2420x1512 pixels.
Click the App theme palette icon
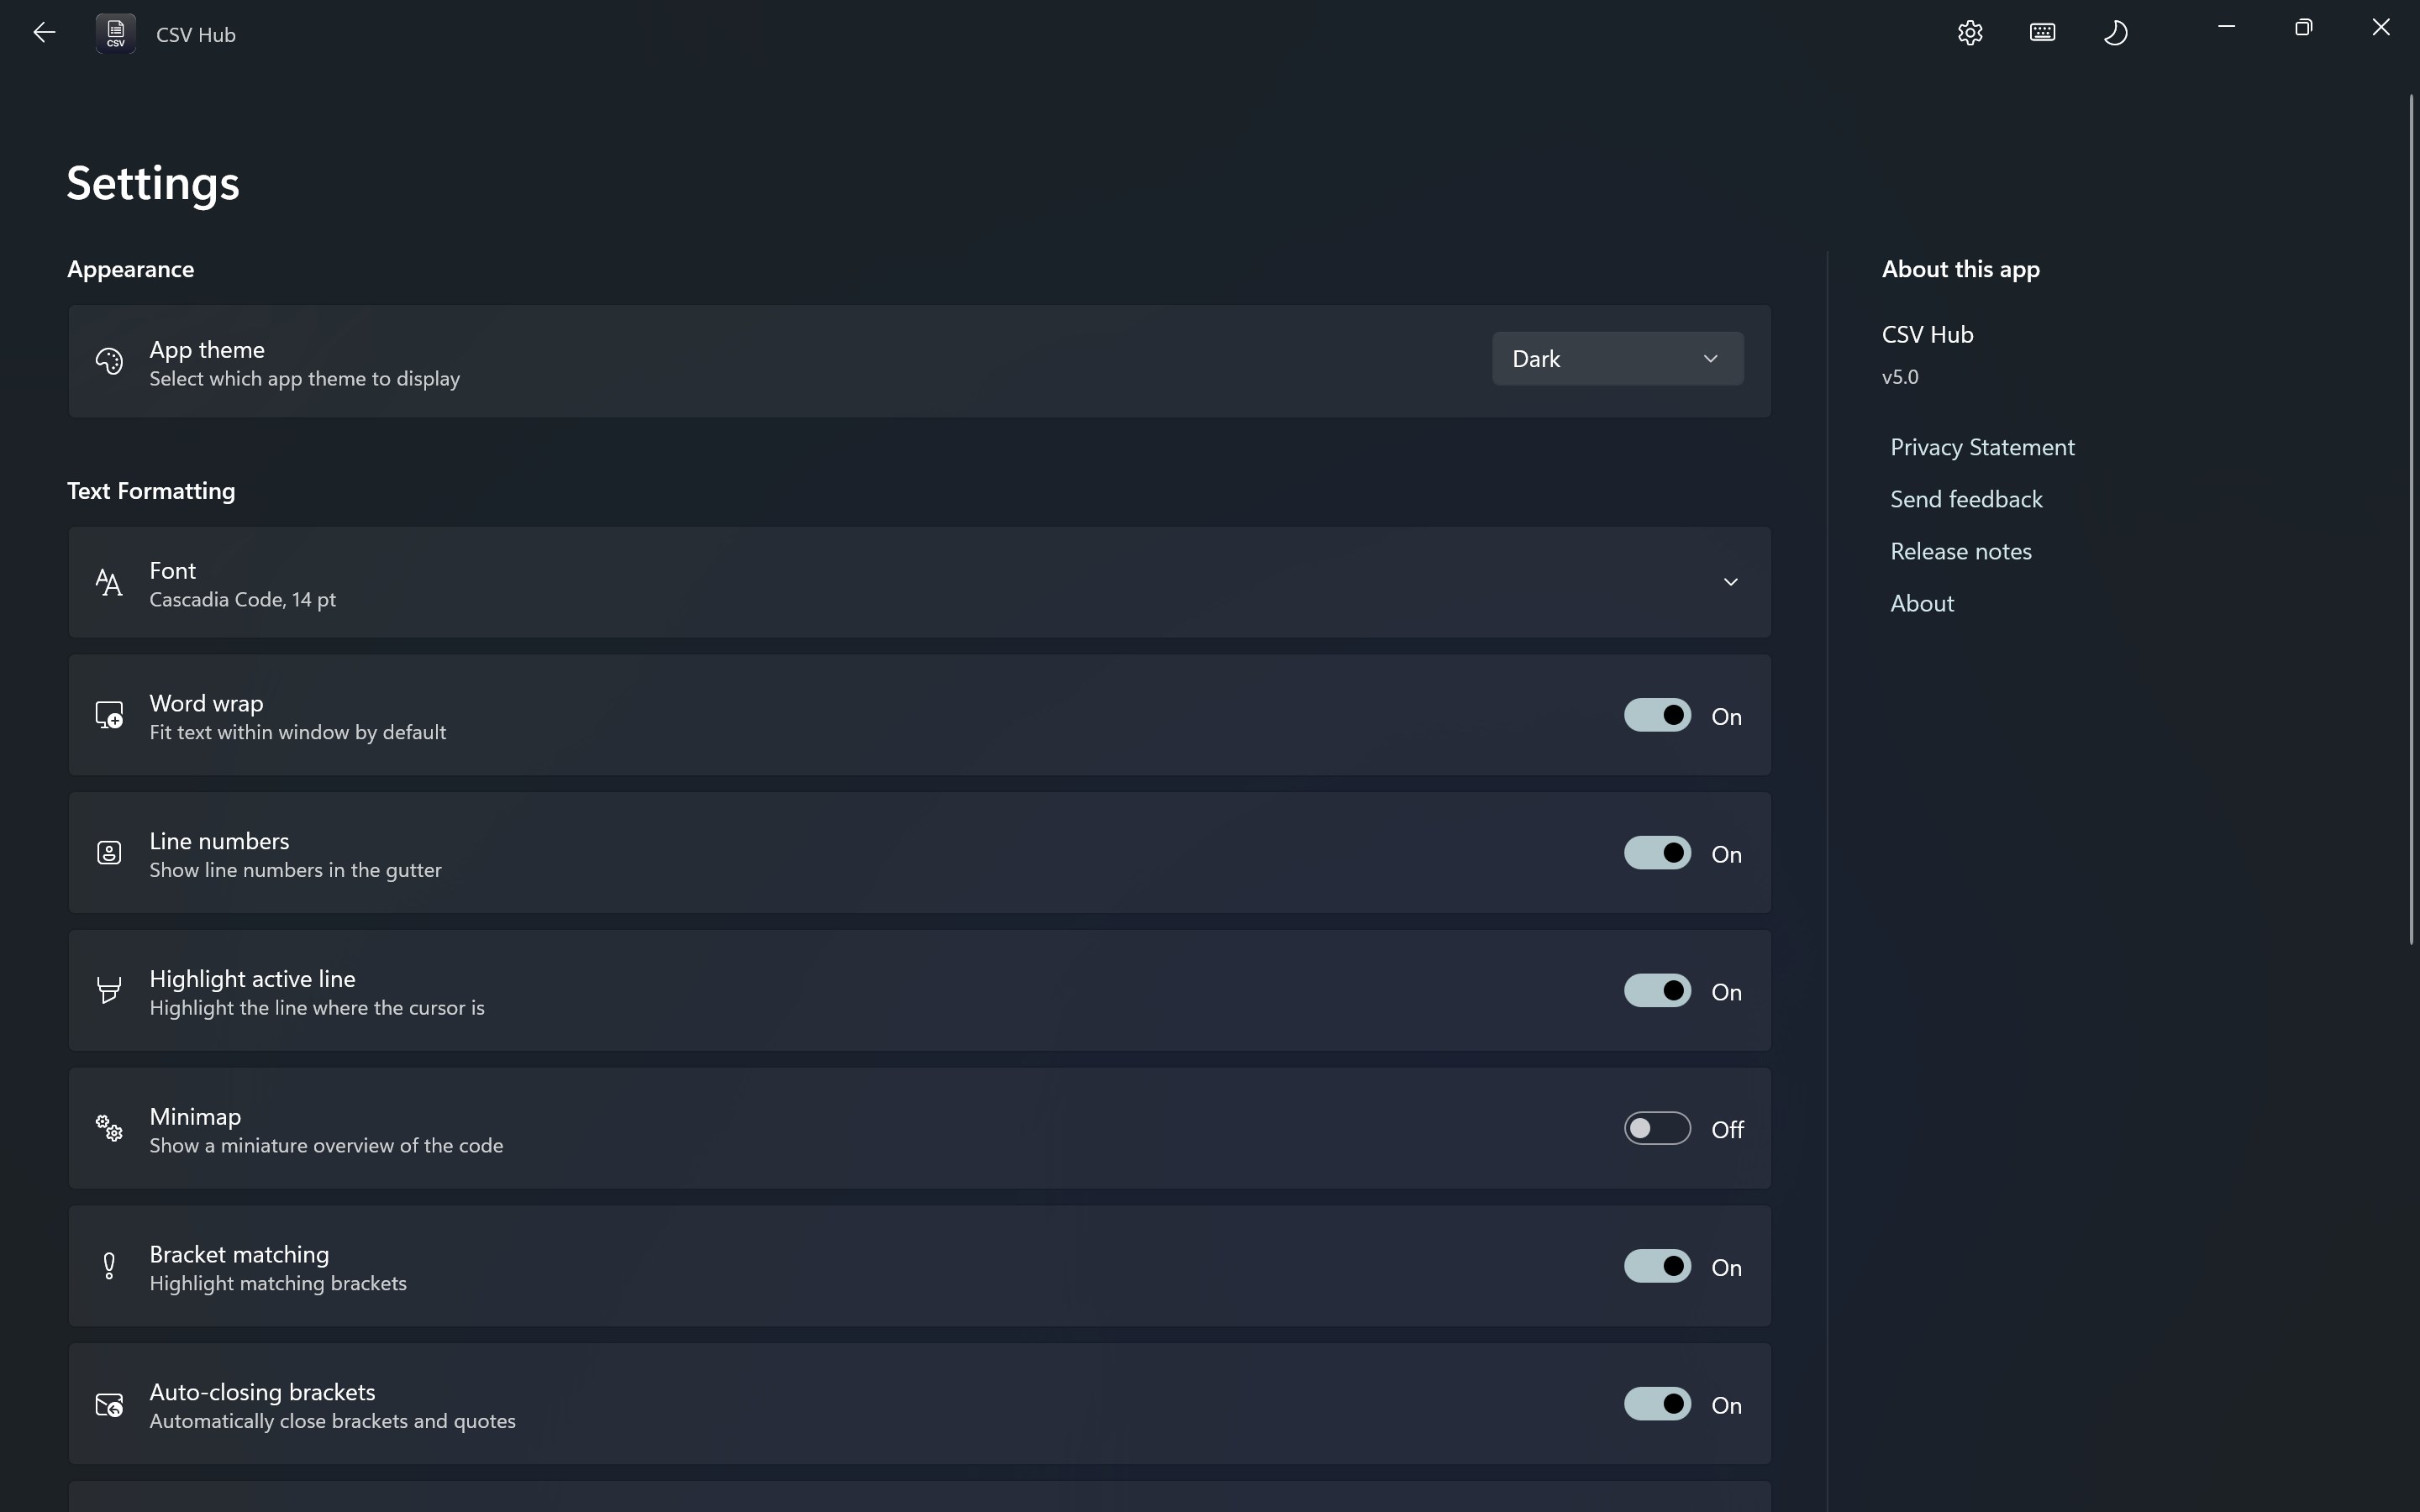pyautogui.click(x=110, y=361)
